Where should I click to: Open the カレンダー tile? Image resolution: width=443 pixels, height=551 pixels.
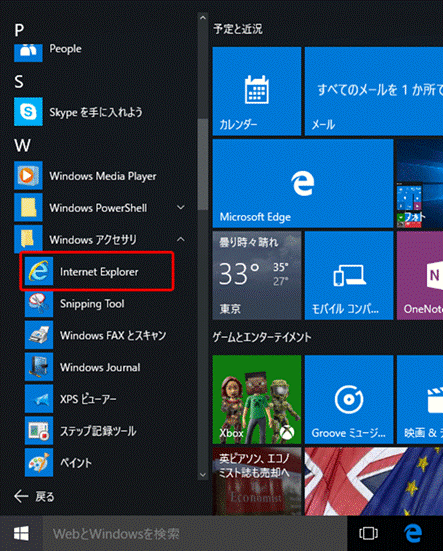pyautogui.click(x=257, y=91)
